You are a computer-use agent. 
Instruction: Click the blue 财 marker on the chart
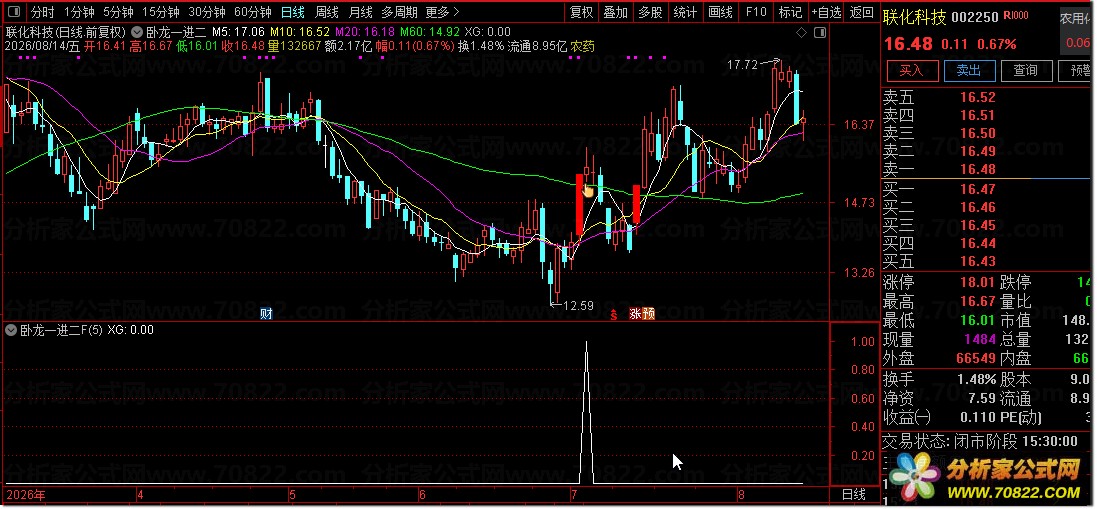point(266,313)
